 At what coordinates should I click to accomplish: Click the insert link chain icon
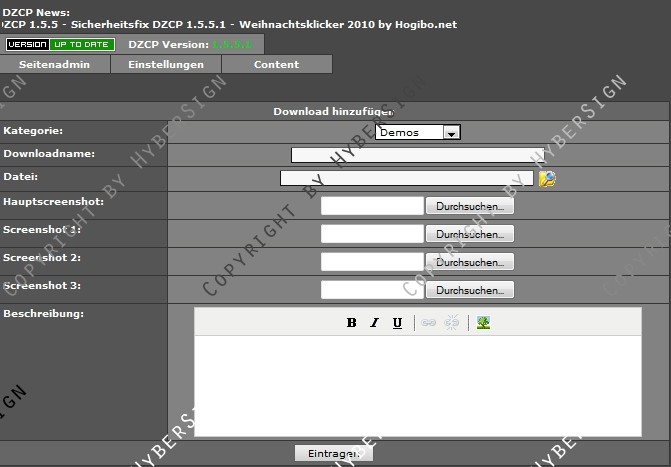coord(428,322)
